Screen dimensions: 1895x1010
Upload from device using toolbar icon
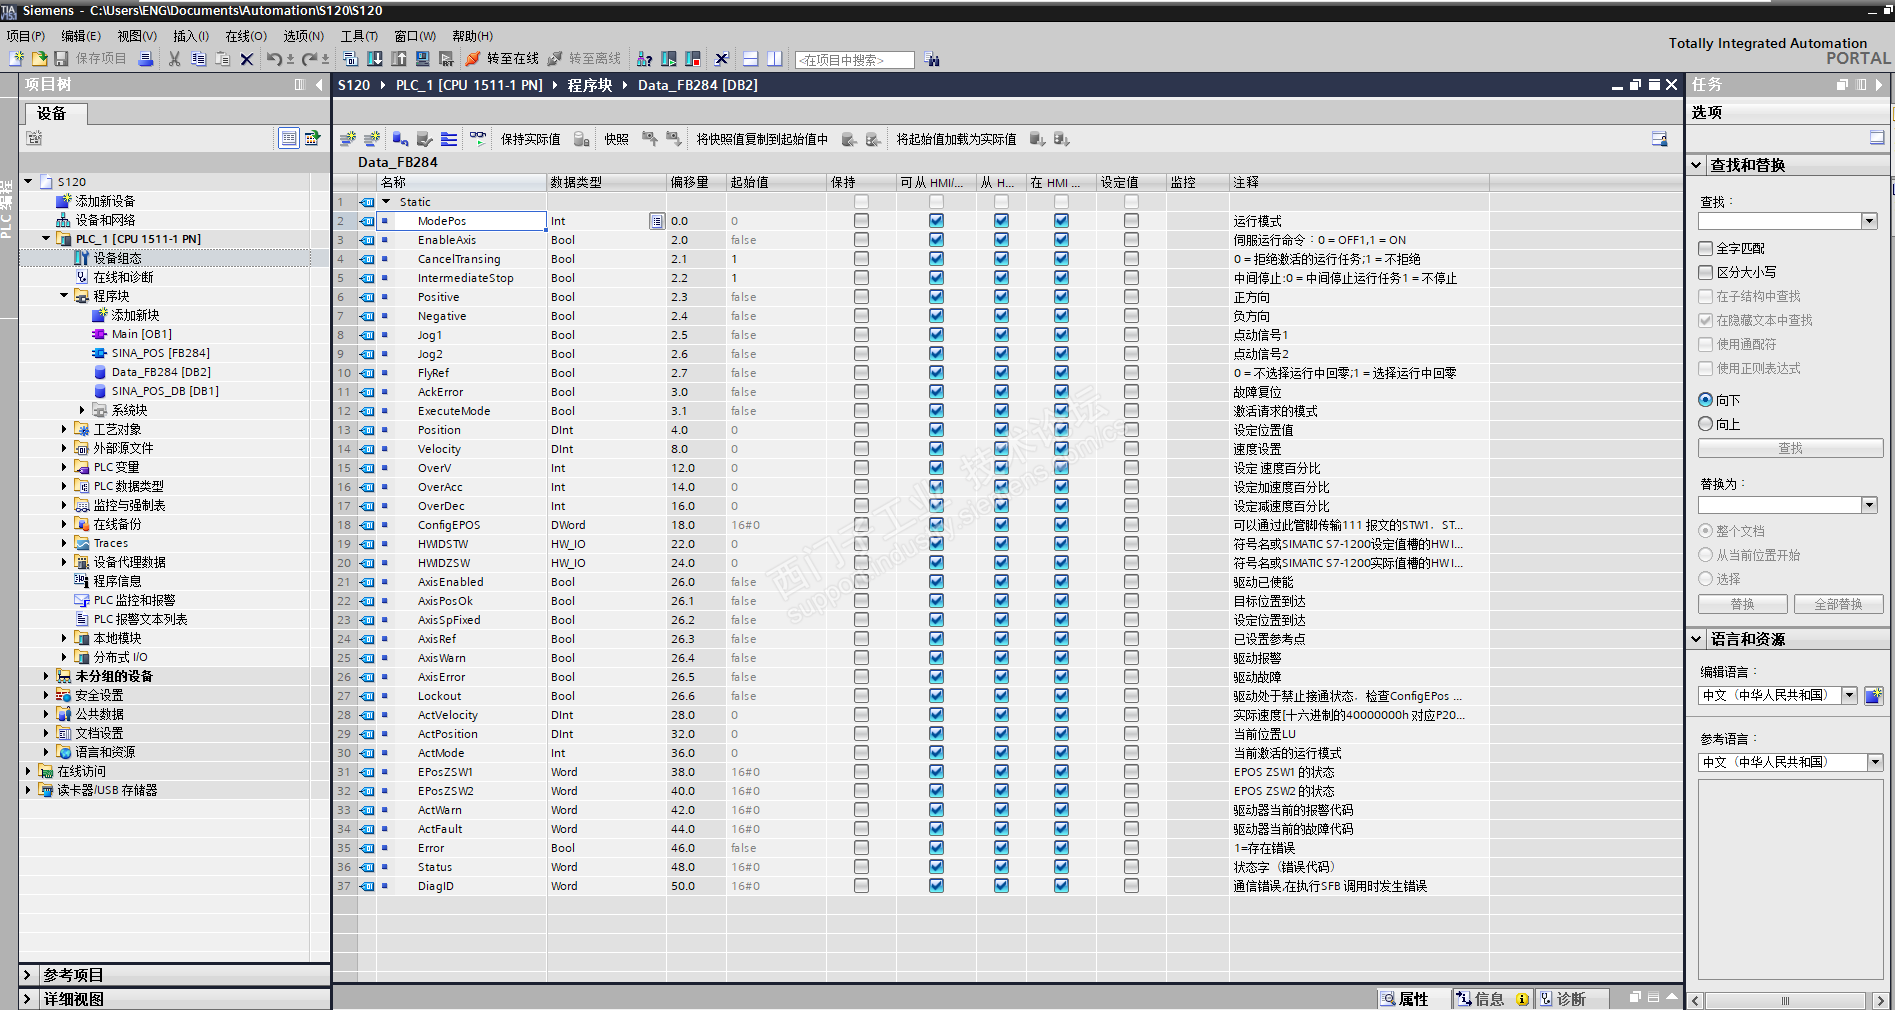[399, 59]
